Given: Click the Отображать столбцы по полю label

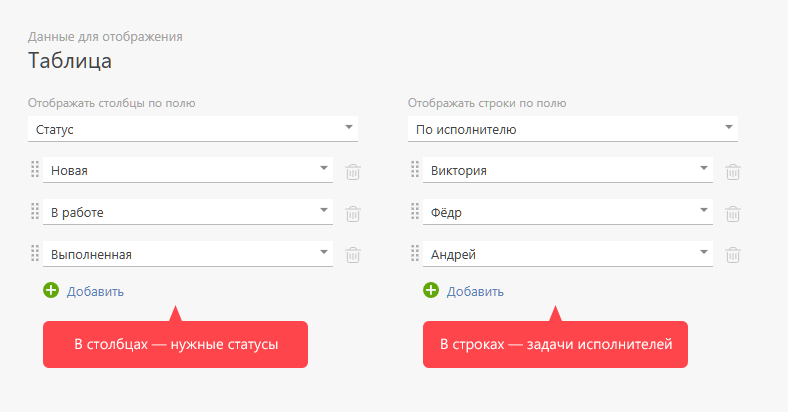Looking at the screenshot, I should [x=112, y=103].
